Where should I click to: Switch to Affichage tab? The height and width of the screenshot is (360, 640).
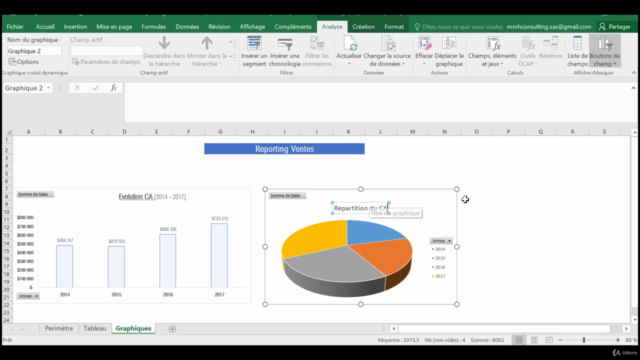click(252, 27)
